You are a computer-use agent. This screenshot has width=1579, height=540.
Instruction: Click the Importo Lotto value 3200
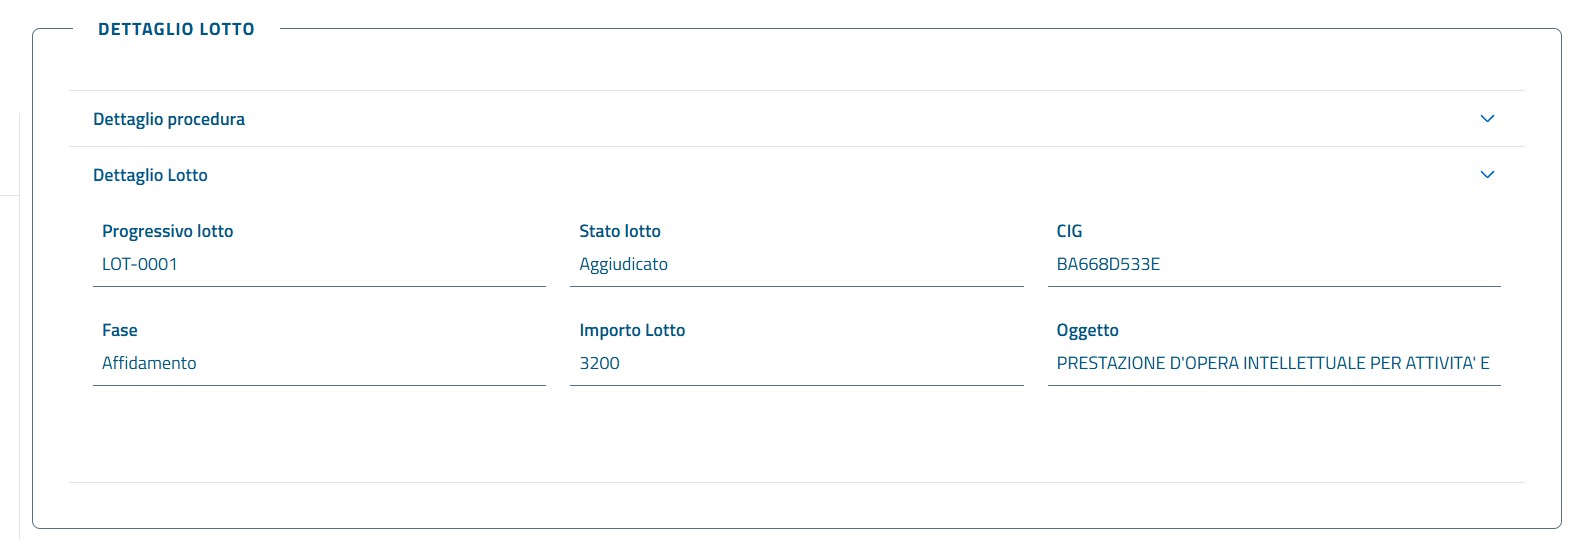click(x=599, y=363)
